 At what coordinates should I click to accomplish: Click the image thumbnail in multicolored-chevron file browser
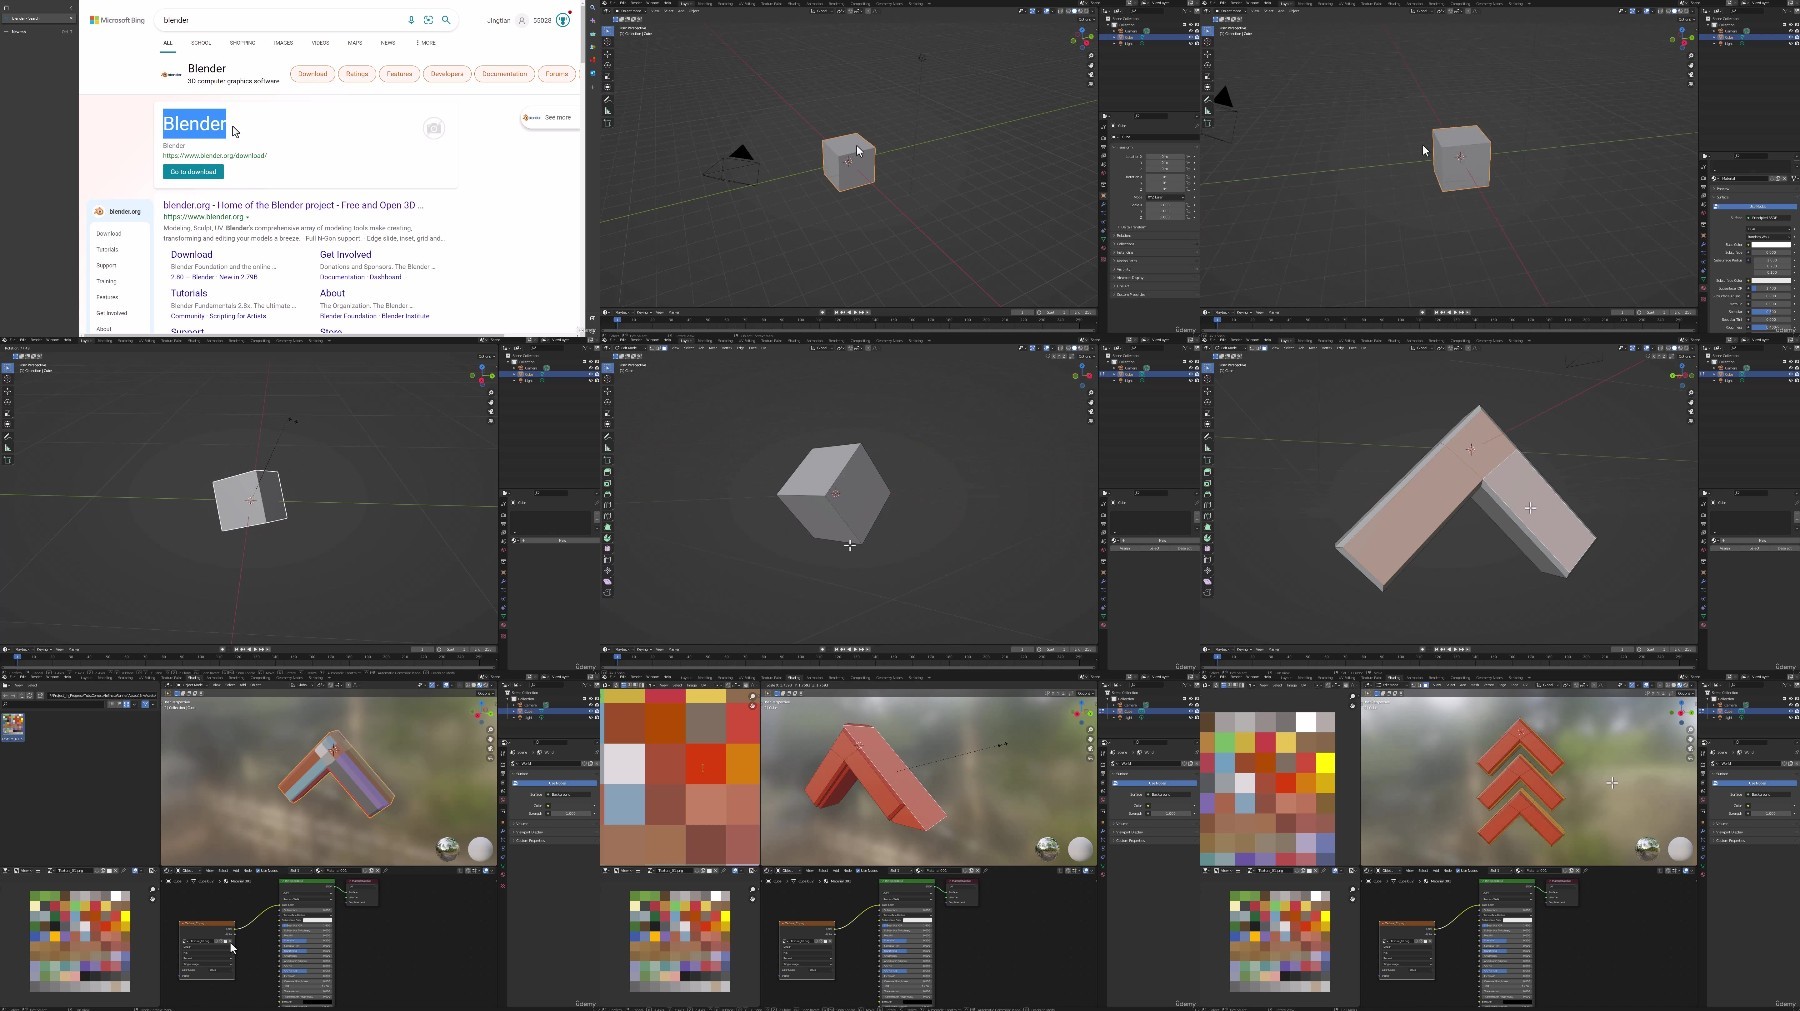12,726
